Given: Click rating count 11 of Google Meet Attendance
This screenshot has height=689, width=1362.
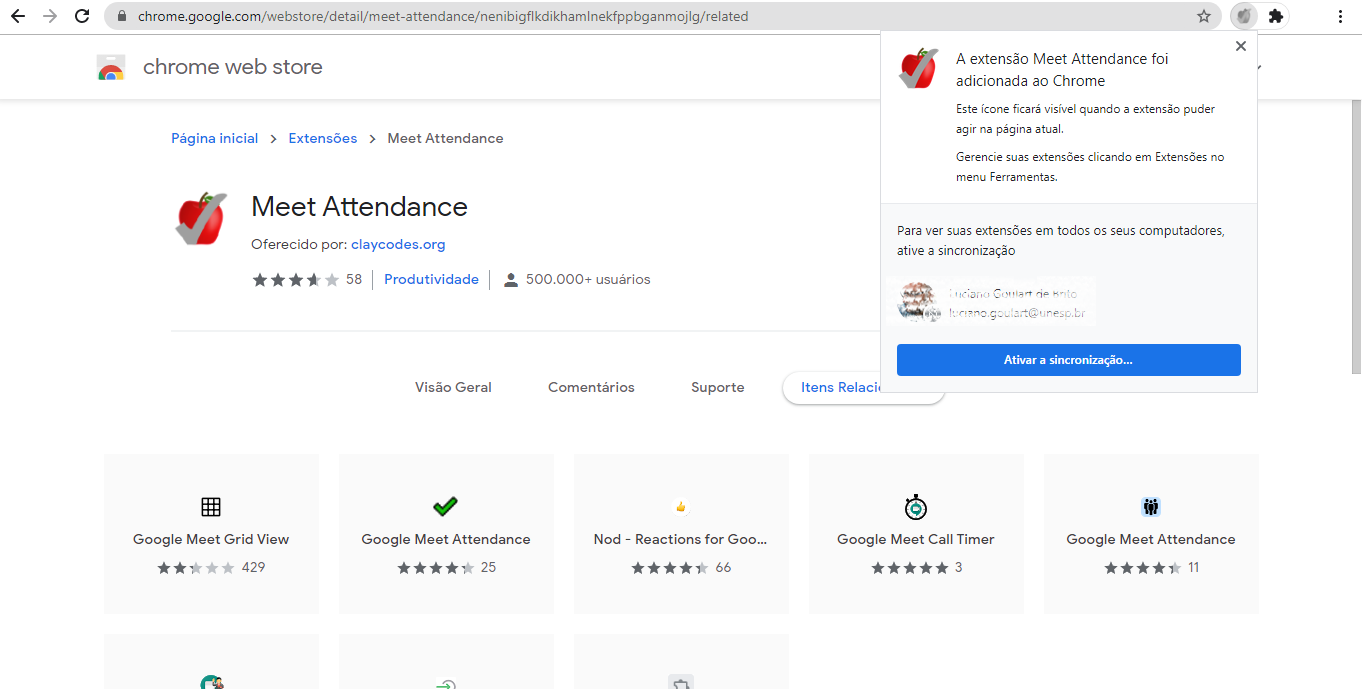Looking at the screenshot, I should click(x=1194, y=567).
